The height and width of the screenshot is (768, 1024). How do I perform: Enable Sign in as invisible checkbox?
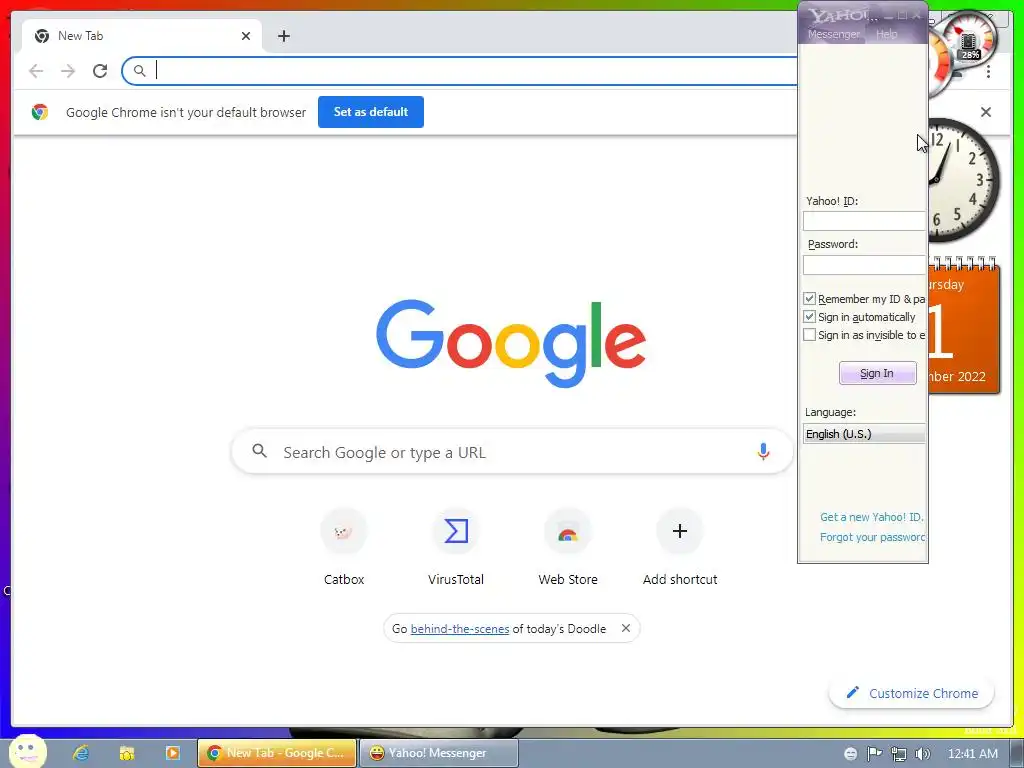(809, 335)
